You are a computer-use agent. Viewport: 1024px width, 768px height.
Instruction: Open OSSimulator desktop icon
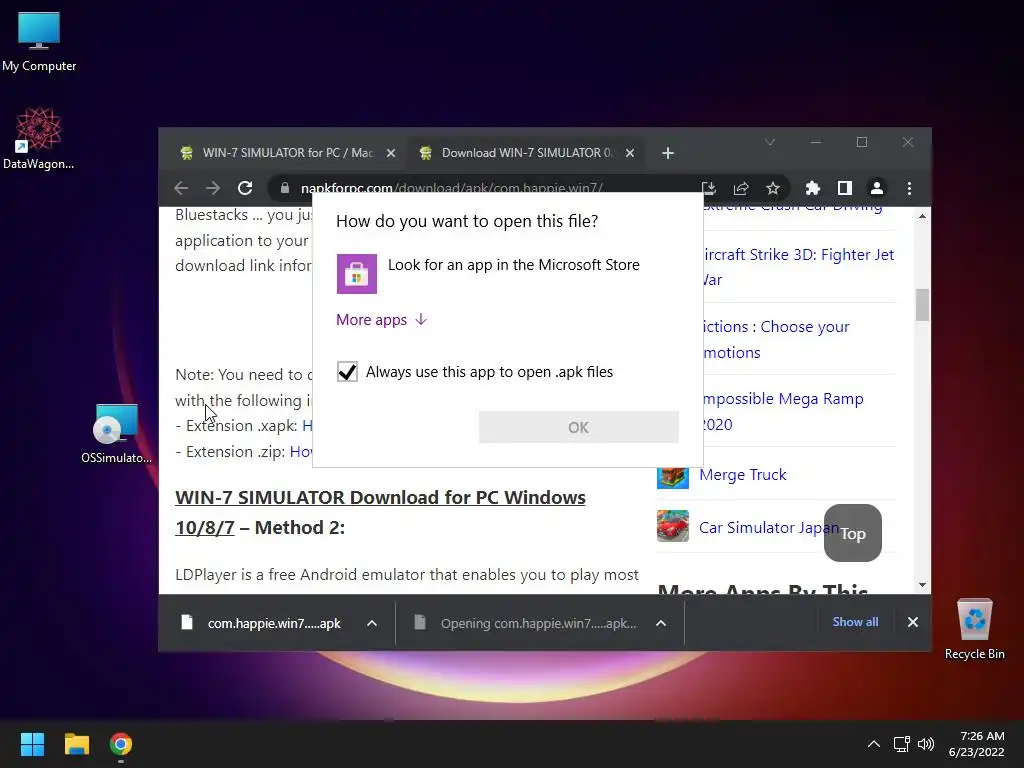pos(116,434)
